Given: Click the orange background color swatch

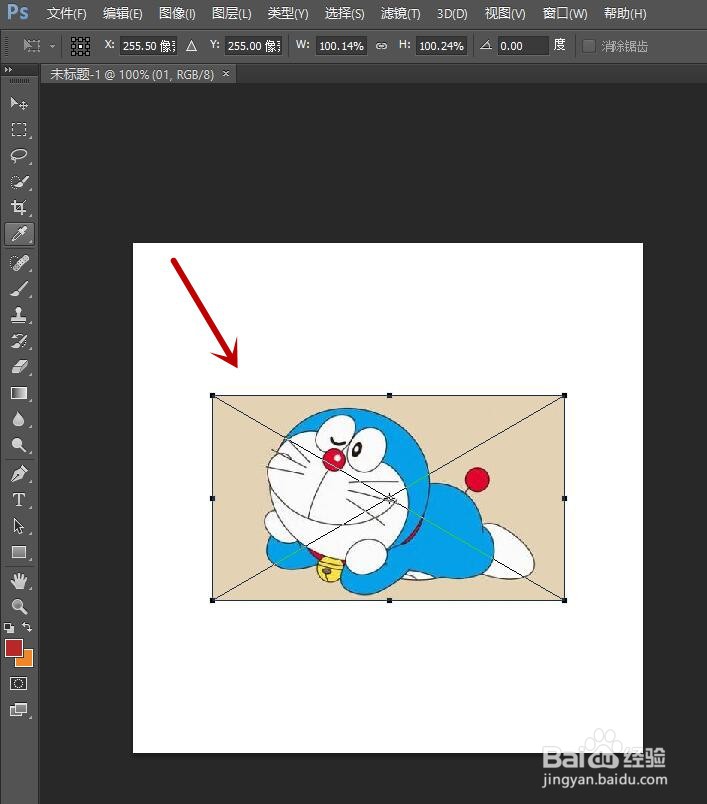Looking at the screenshot, I should (27, 659).
